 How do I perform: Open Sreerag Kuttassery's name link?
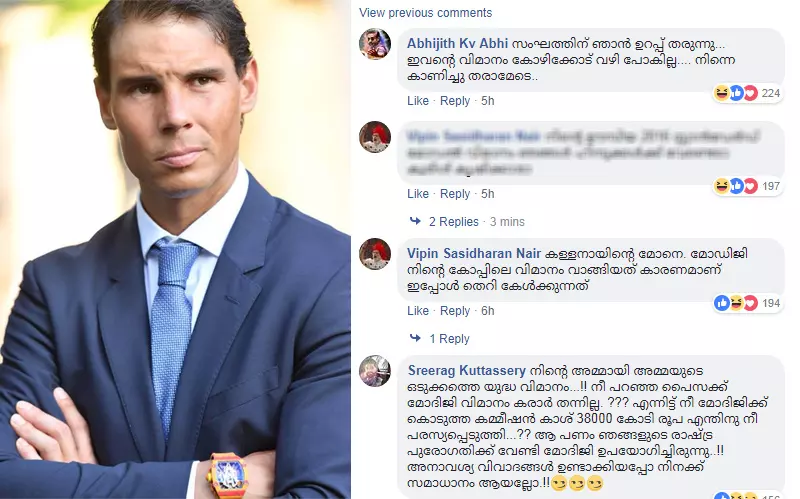tap(466, 370)
